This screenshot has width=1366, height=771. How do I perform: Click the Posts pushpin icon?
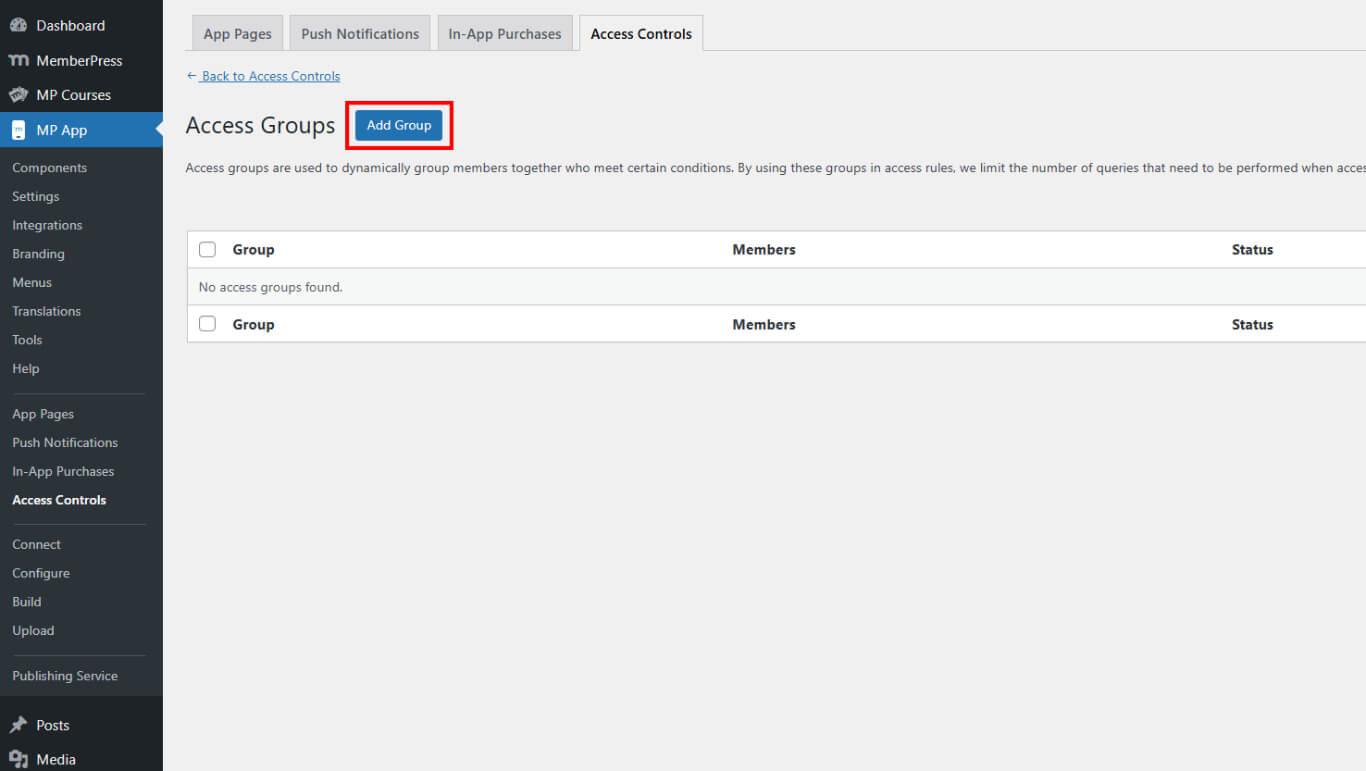tap(18, 725)
